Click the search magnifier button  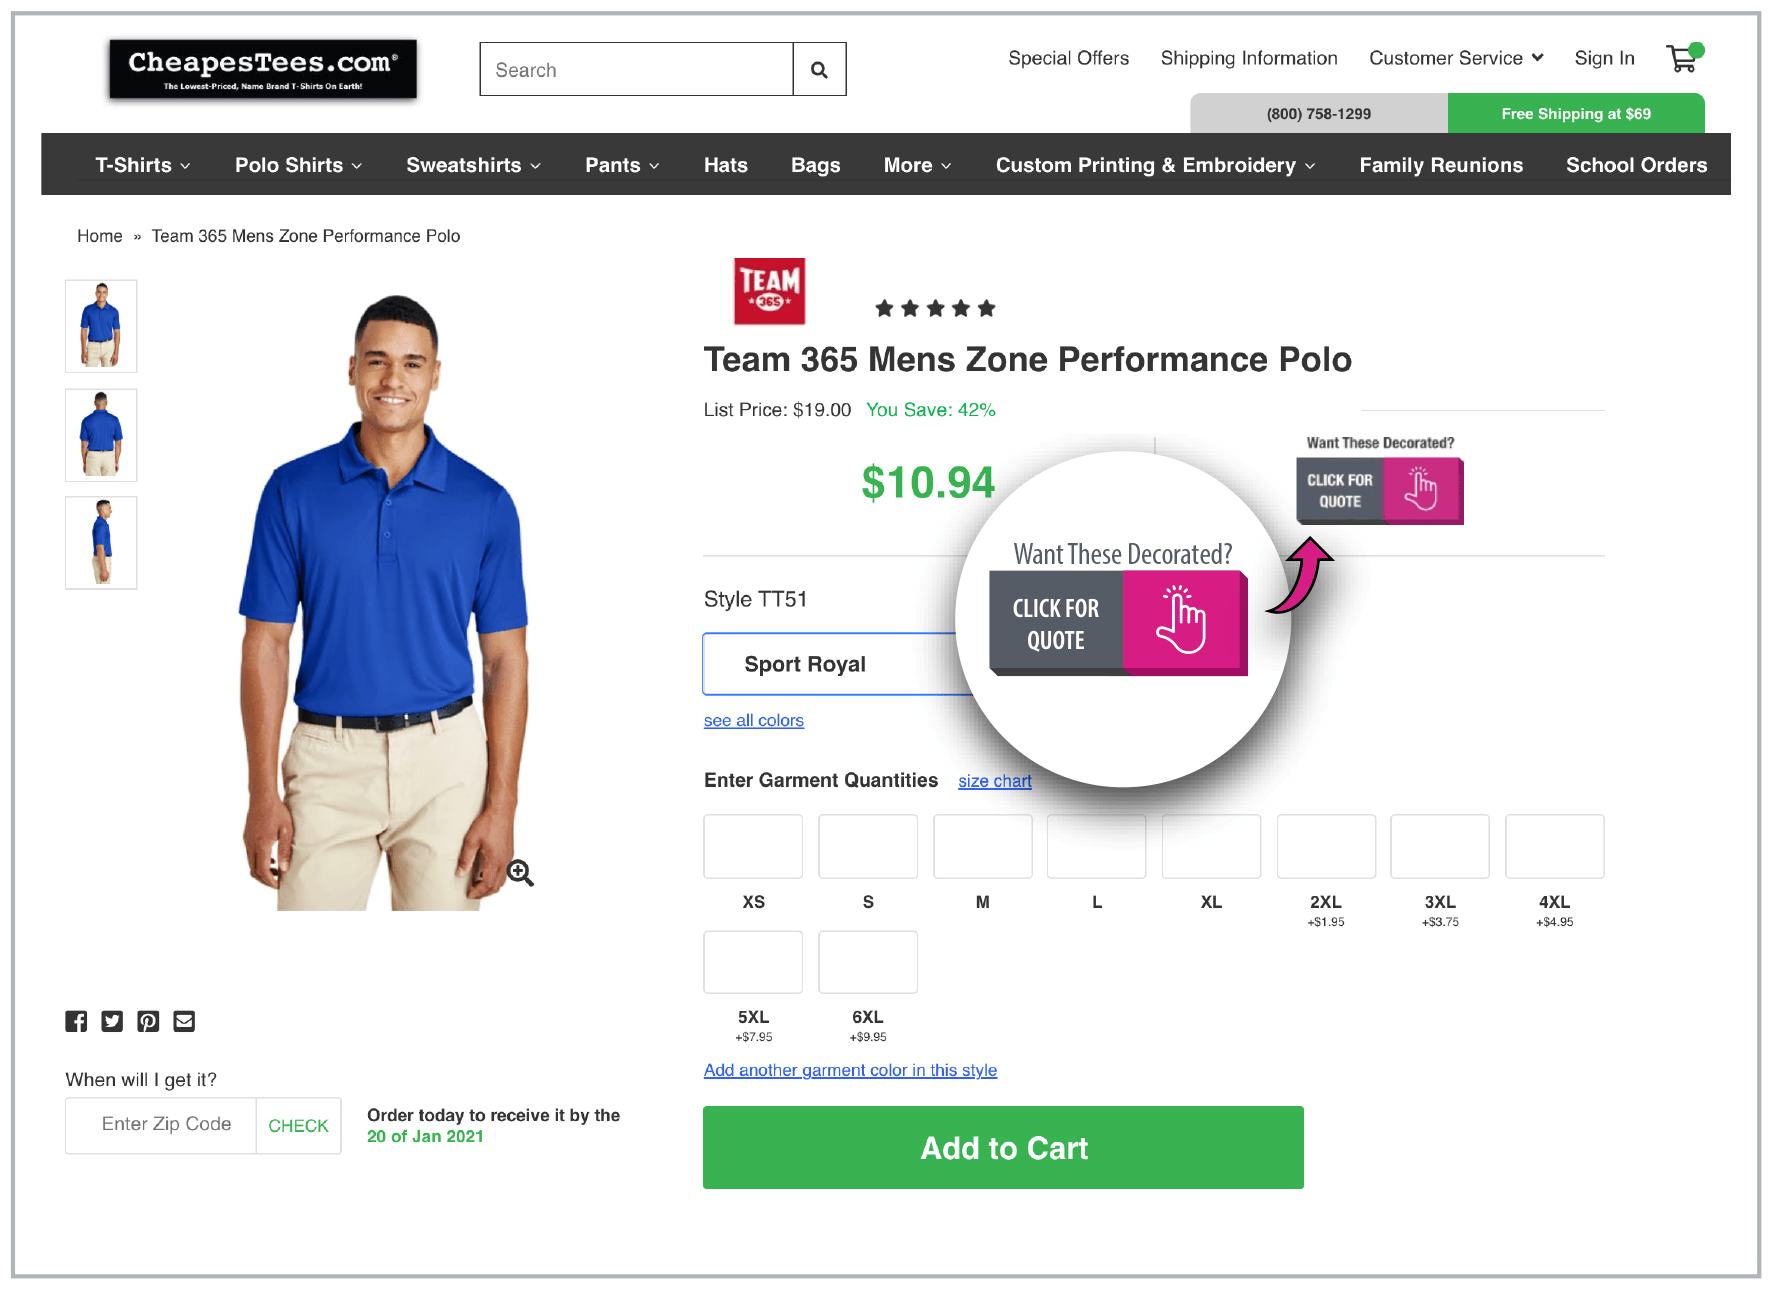[x=819, y=69]
